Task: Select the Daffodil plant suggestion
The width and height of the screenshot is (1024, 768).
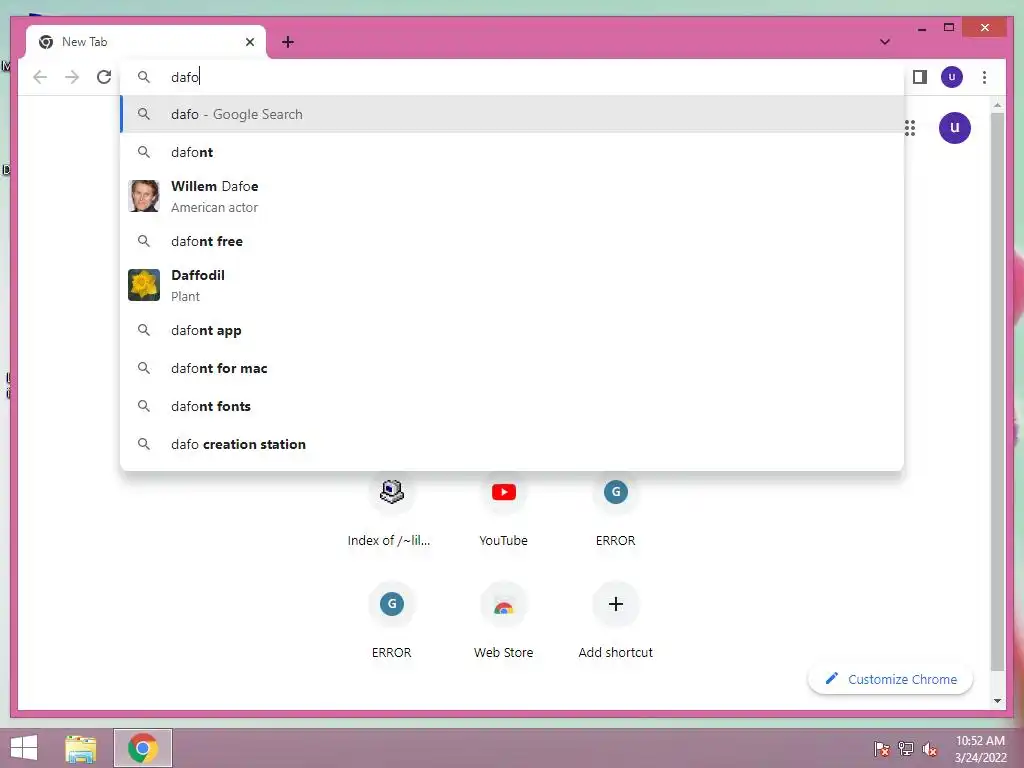Action: point(512,285)
